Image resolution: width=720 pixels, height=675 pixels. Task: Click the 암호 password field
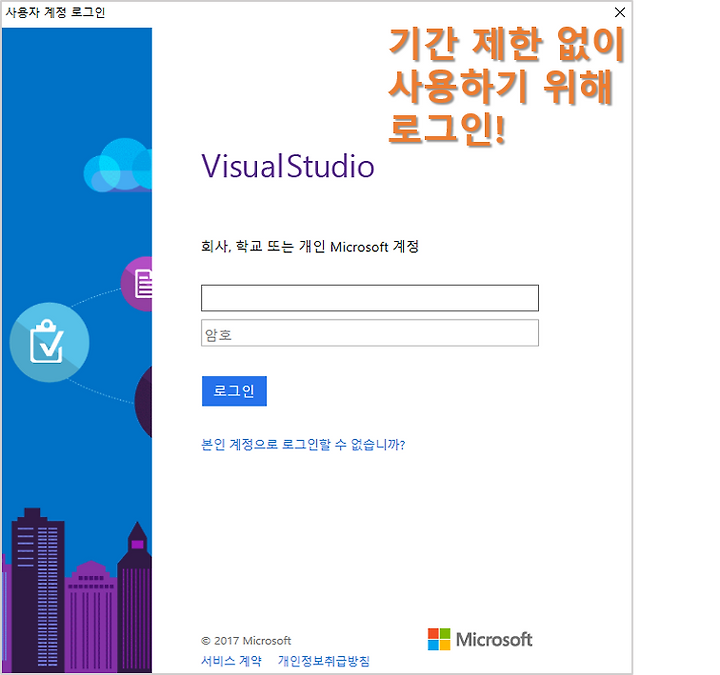(x=370, y=333)
